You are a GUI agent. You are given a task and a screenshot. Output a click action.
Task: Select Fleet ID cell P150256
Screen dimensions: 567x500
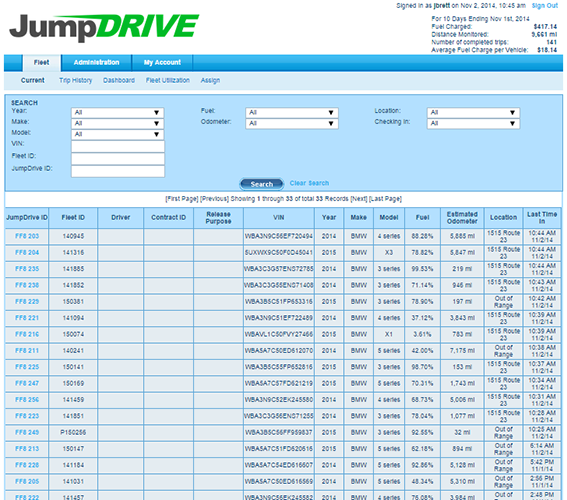[73, 432]
